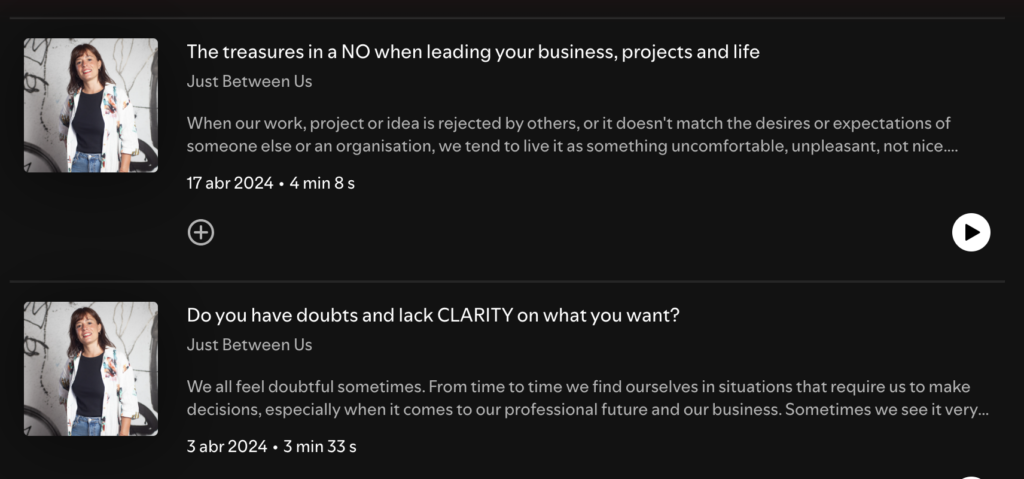
Task: Expand the truncated text ending 'we see it very...'
Action: 983,410
